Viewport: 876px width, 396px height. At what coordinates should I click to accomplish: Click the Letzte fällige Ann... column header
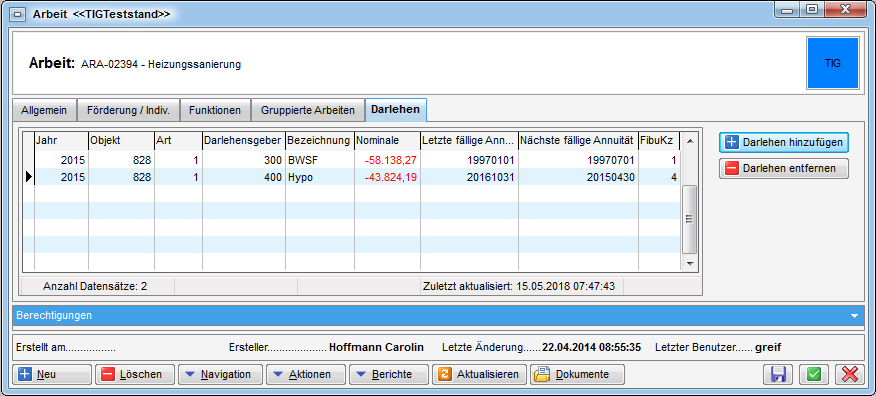click(x=469, y=142)
